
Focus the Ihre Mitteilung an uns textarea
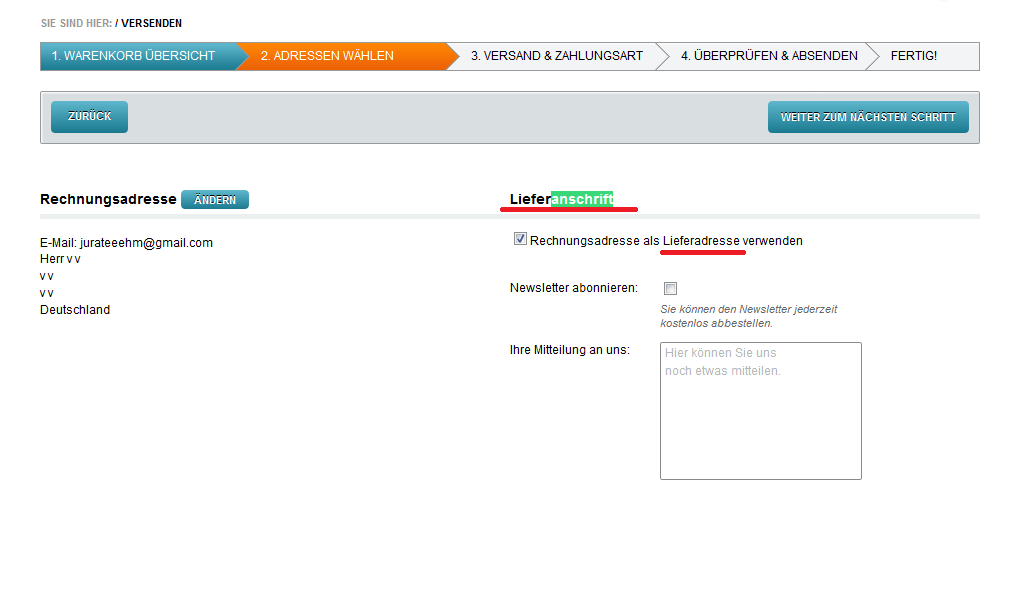click(760, 410)
